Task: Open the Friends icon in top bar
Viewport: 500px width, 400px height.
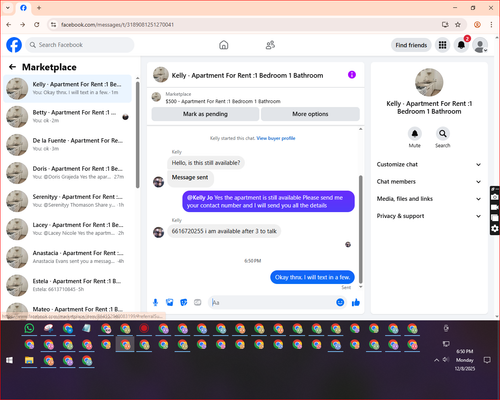Action: (270, 45)
